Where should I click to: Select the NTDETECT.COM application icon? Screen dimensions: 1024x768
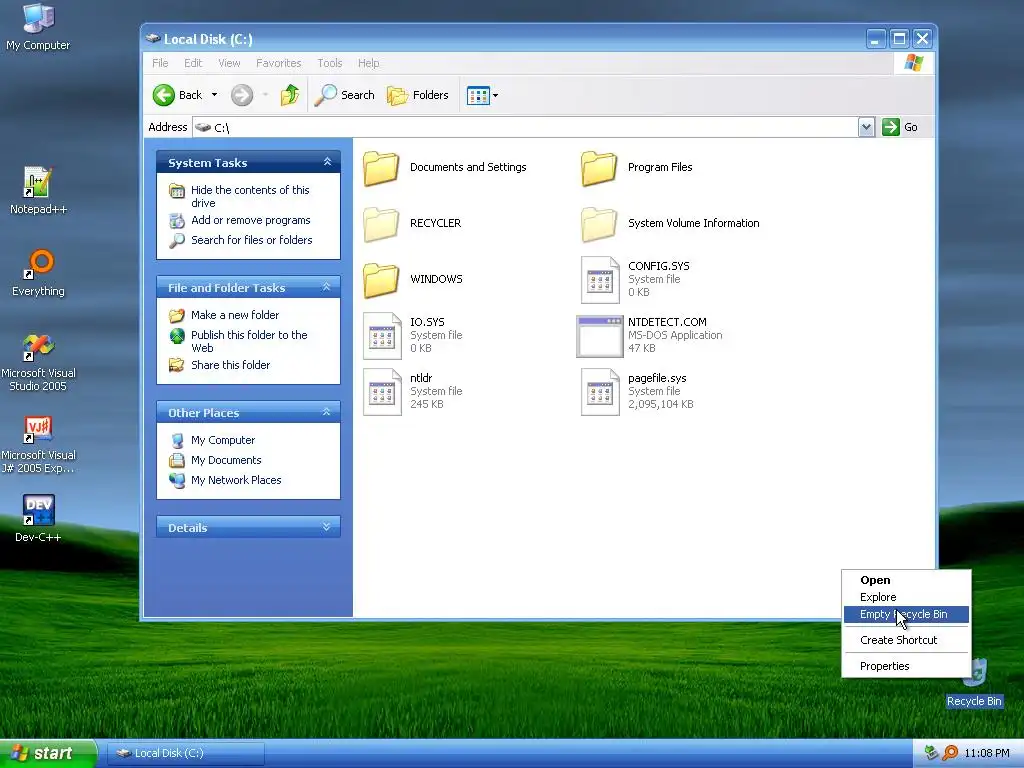click(x=600, y=336)
